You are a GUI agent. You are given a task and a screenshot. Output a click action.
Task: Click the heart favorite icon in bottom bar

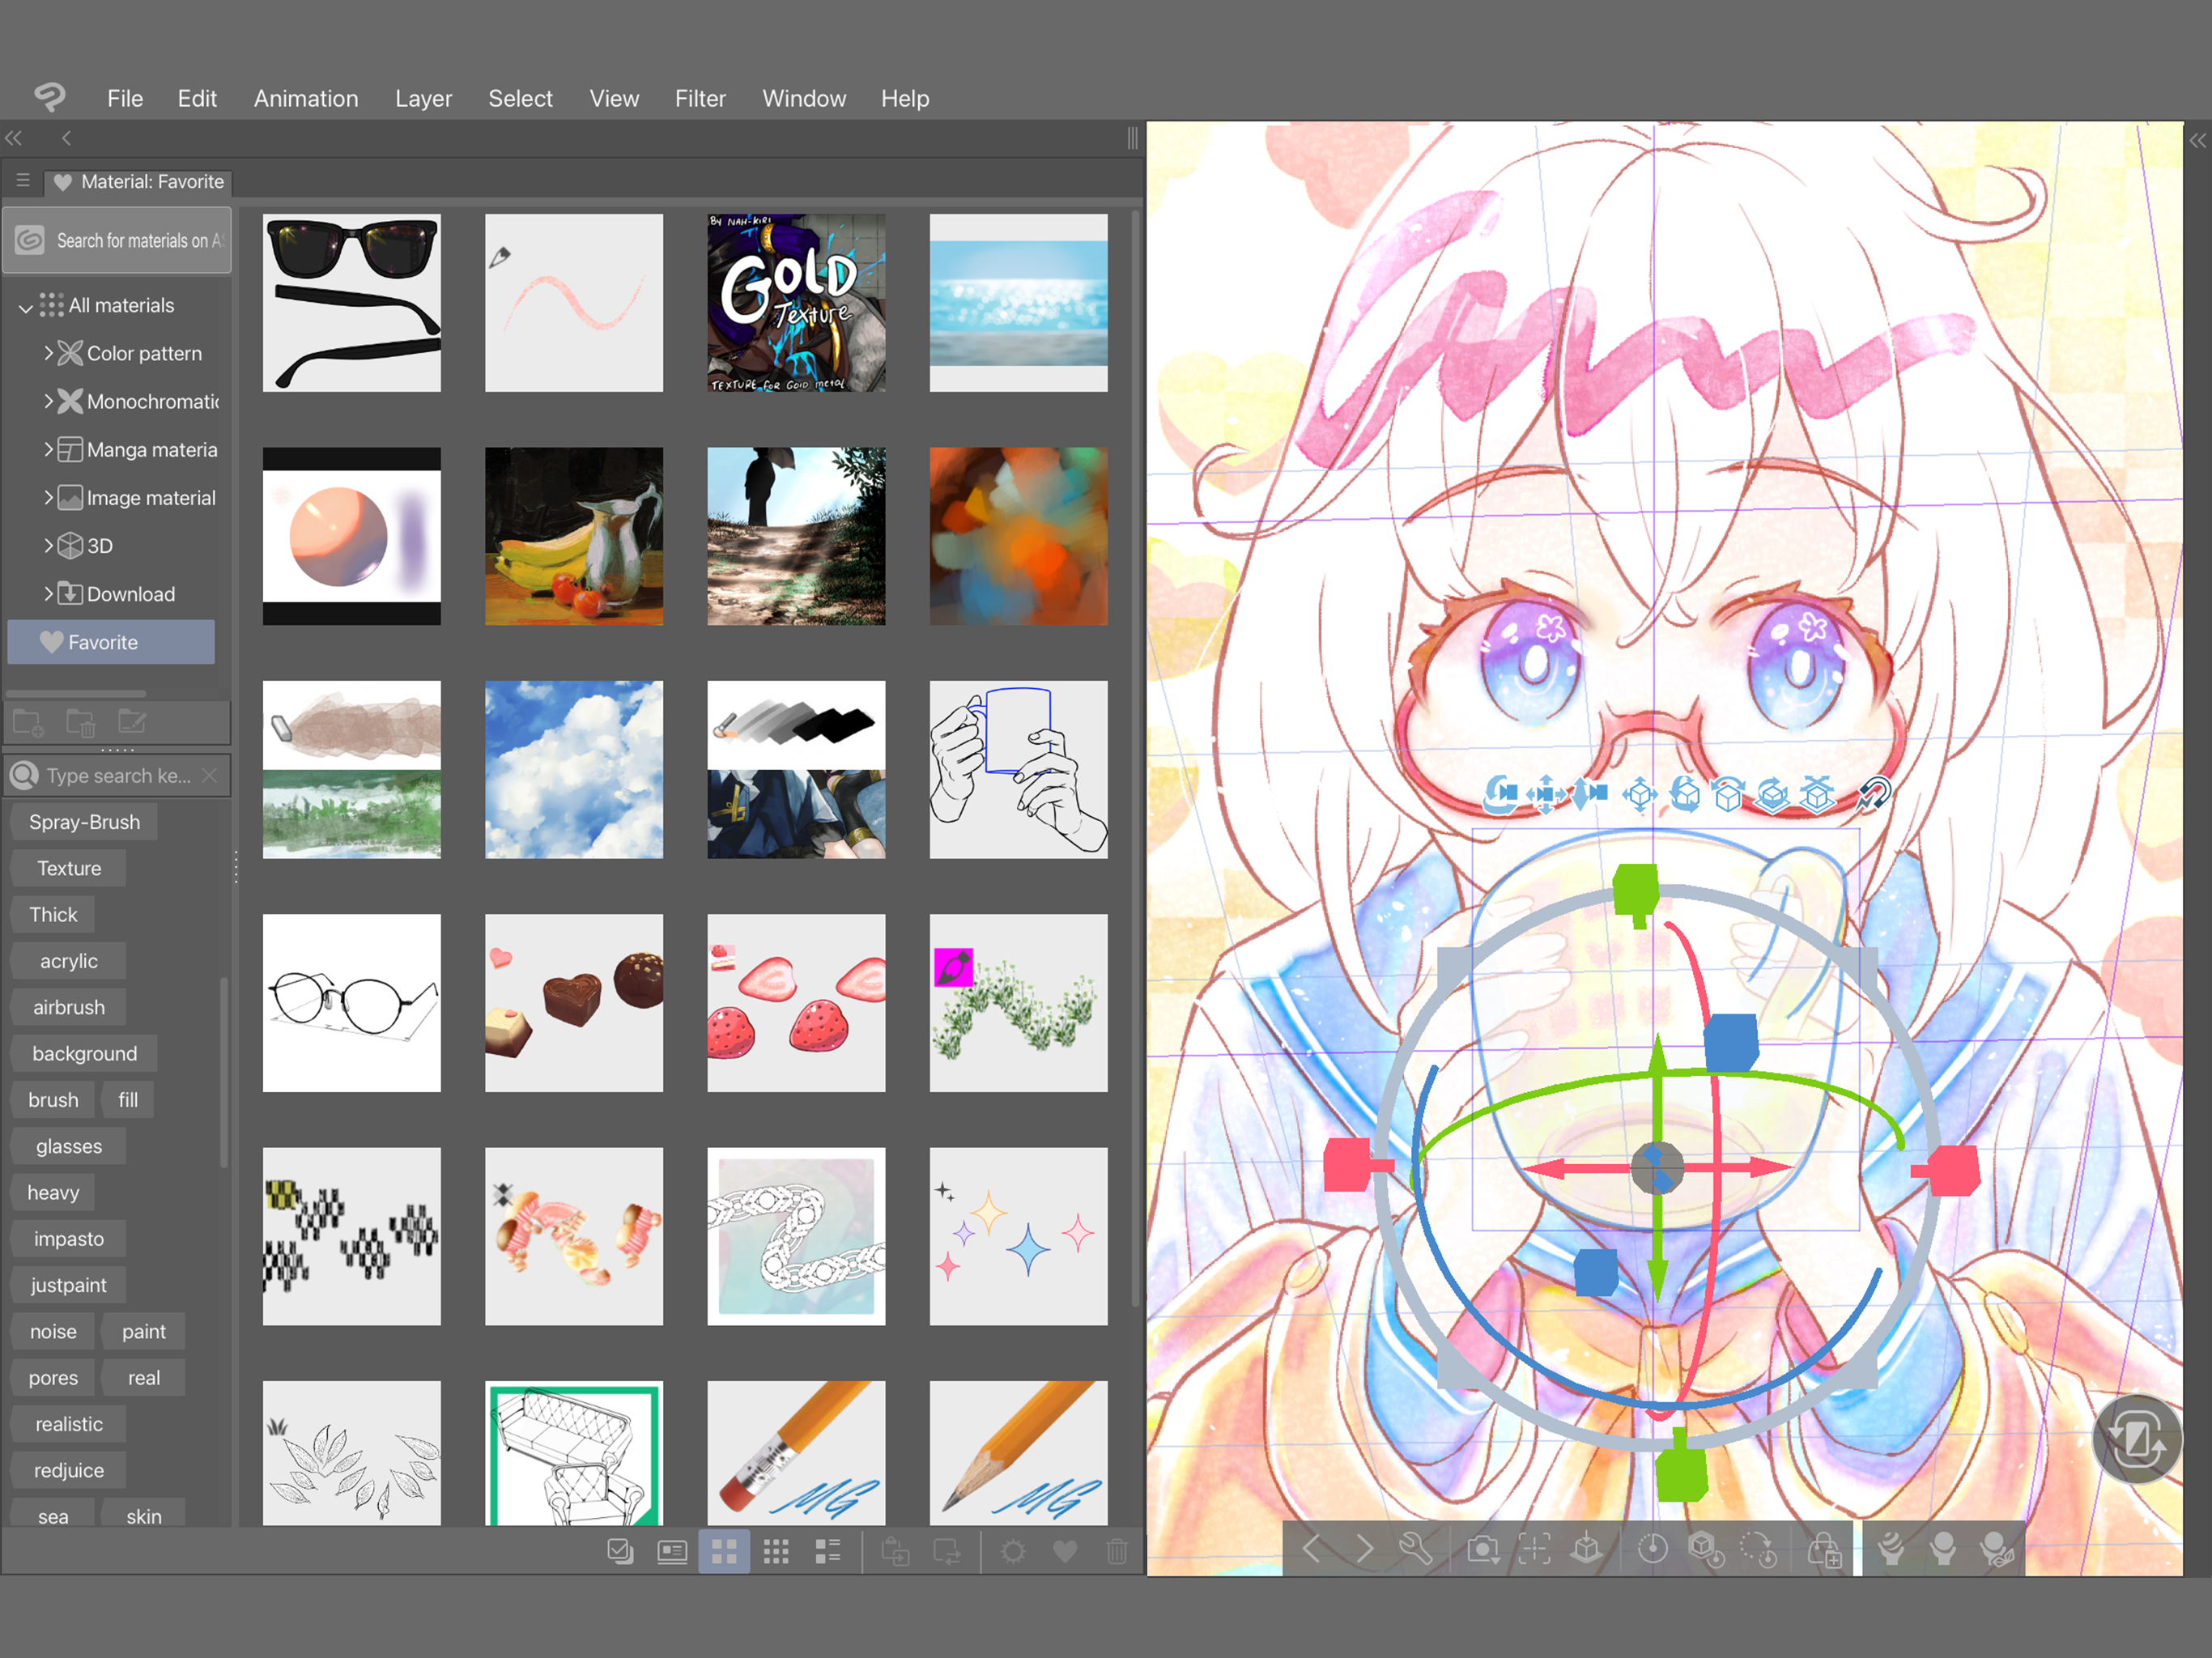click(1065, 1552)
